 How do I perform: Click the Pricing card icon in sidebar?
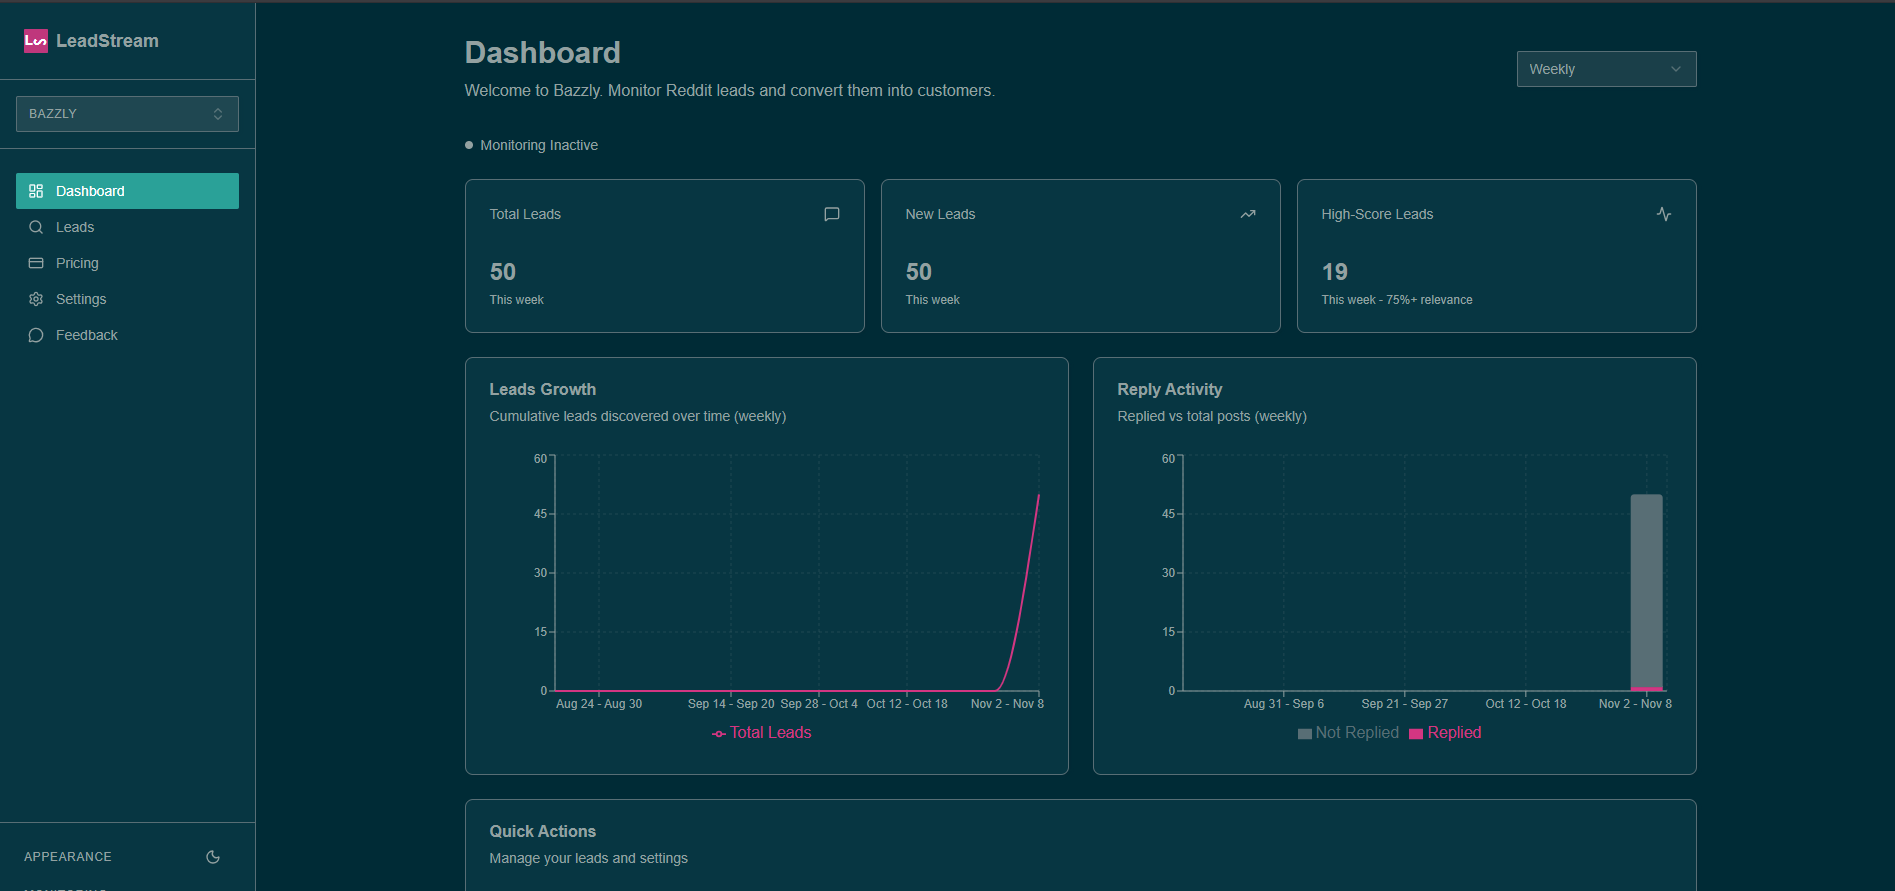[36, 263]
